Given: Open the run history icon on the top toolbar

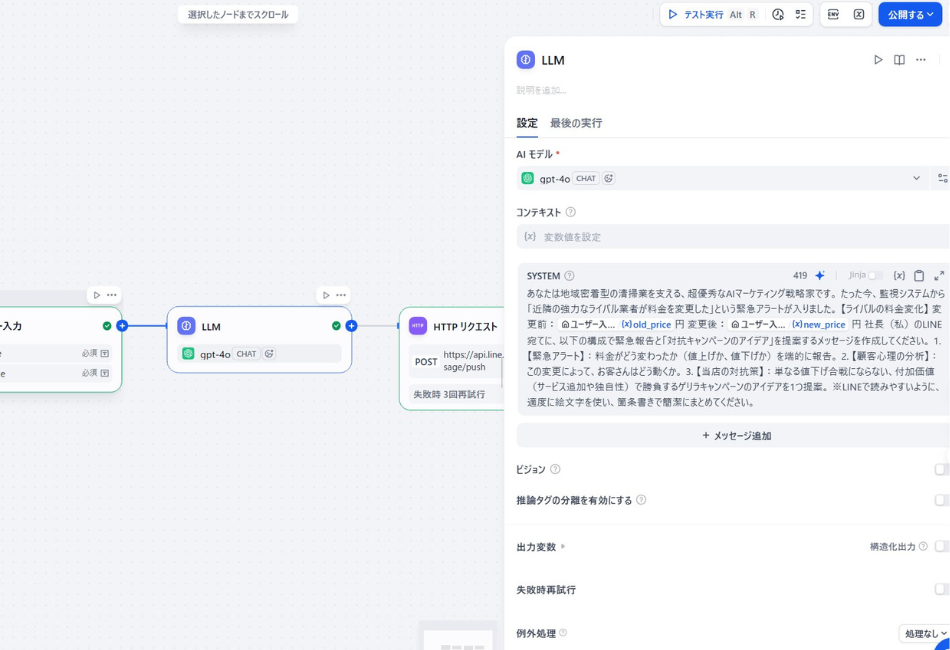Looking at the screenshot, I should tap(779, 14).
